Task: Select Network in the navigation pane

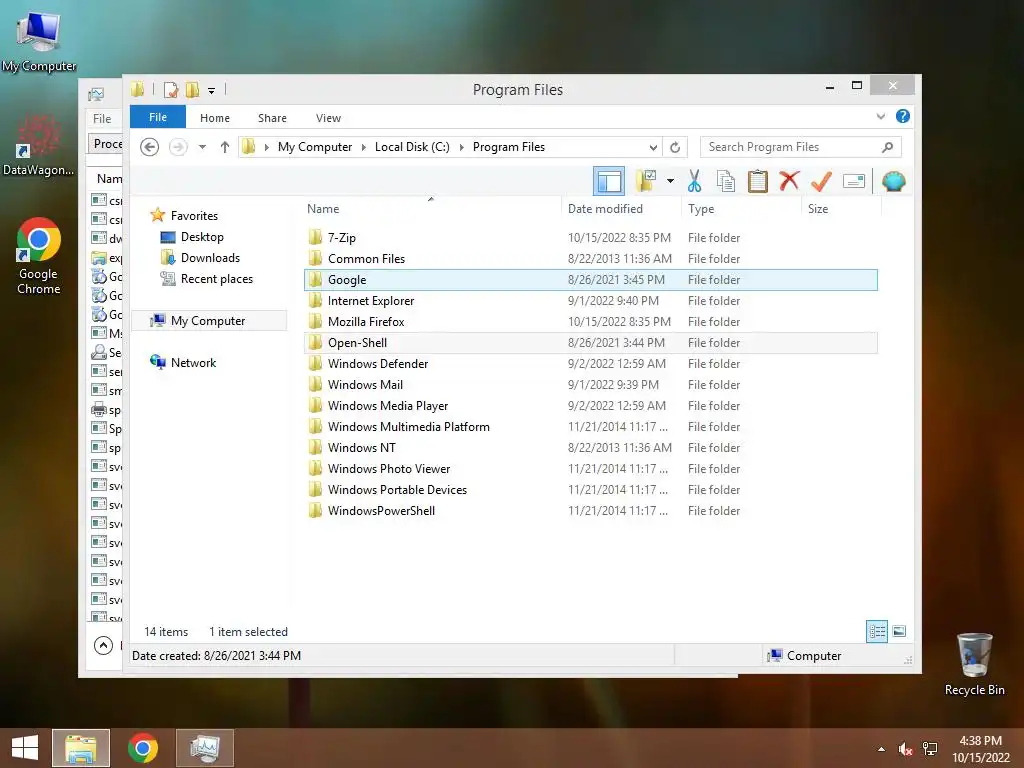Action: (193, 362)
